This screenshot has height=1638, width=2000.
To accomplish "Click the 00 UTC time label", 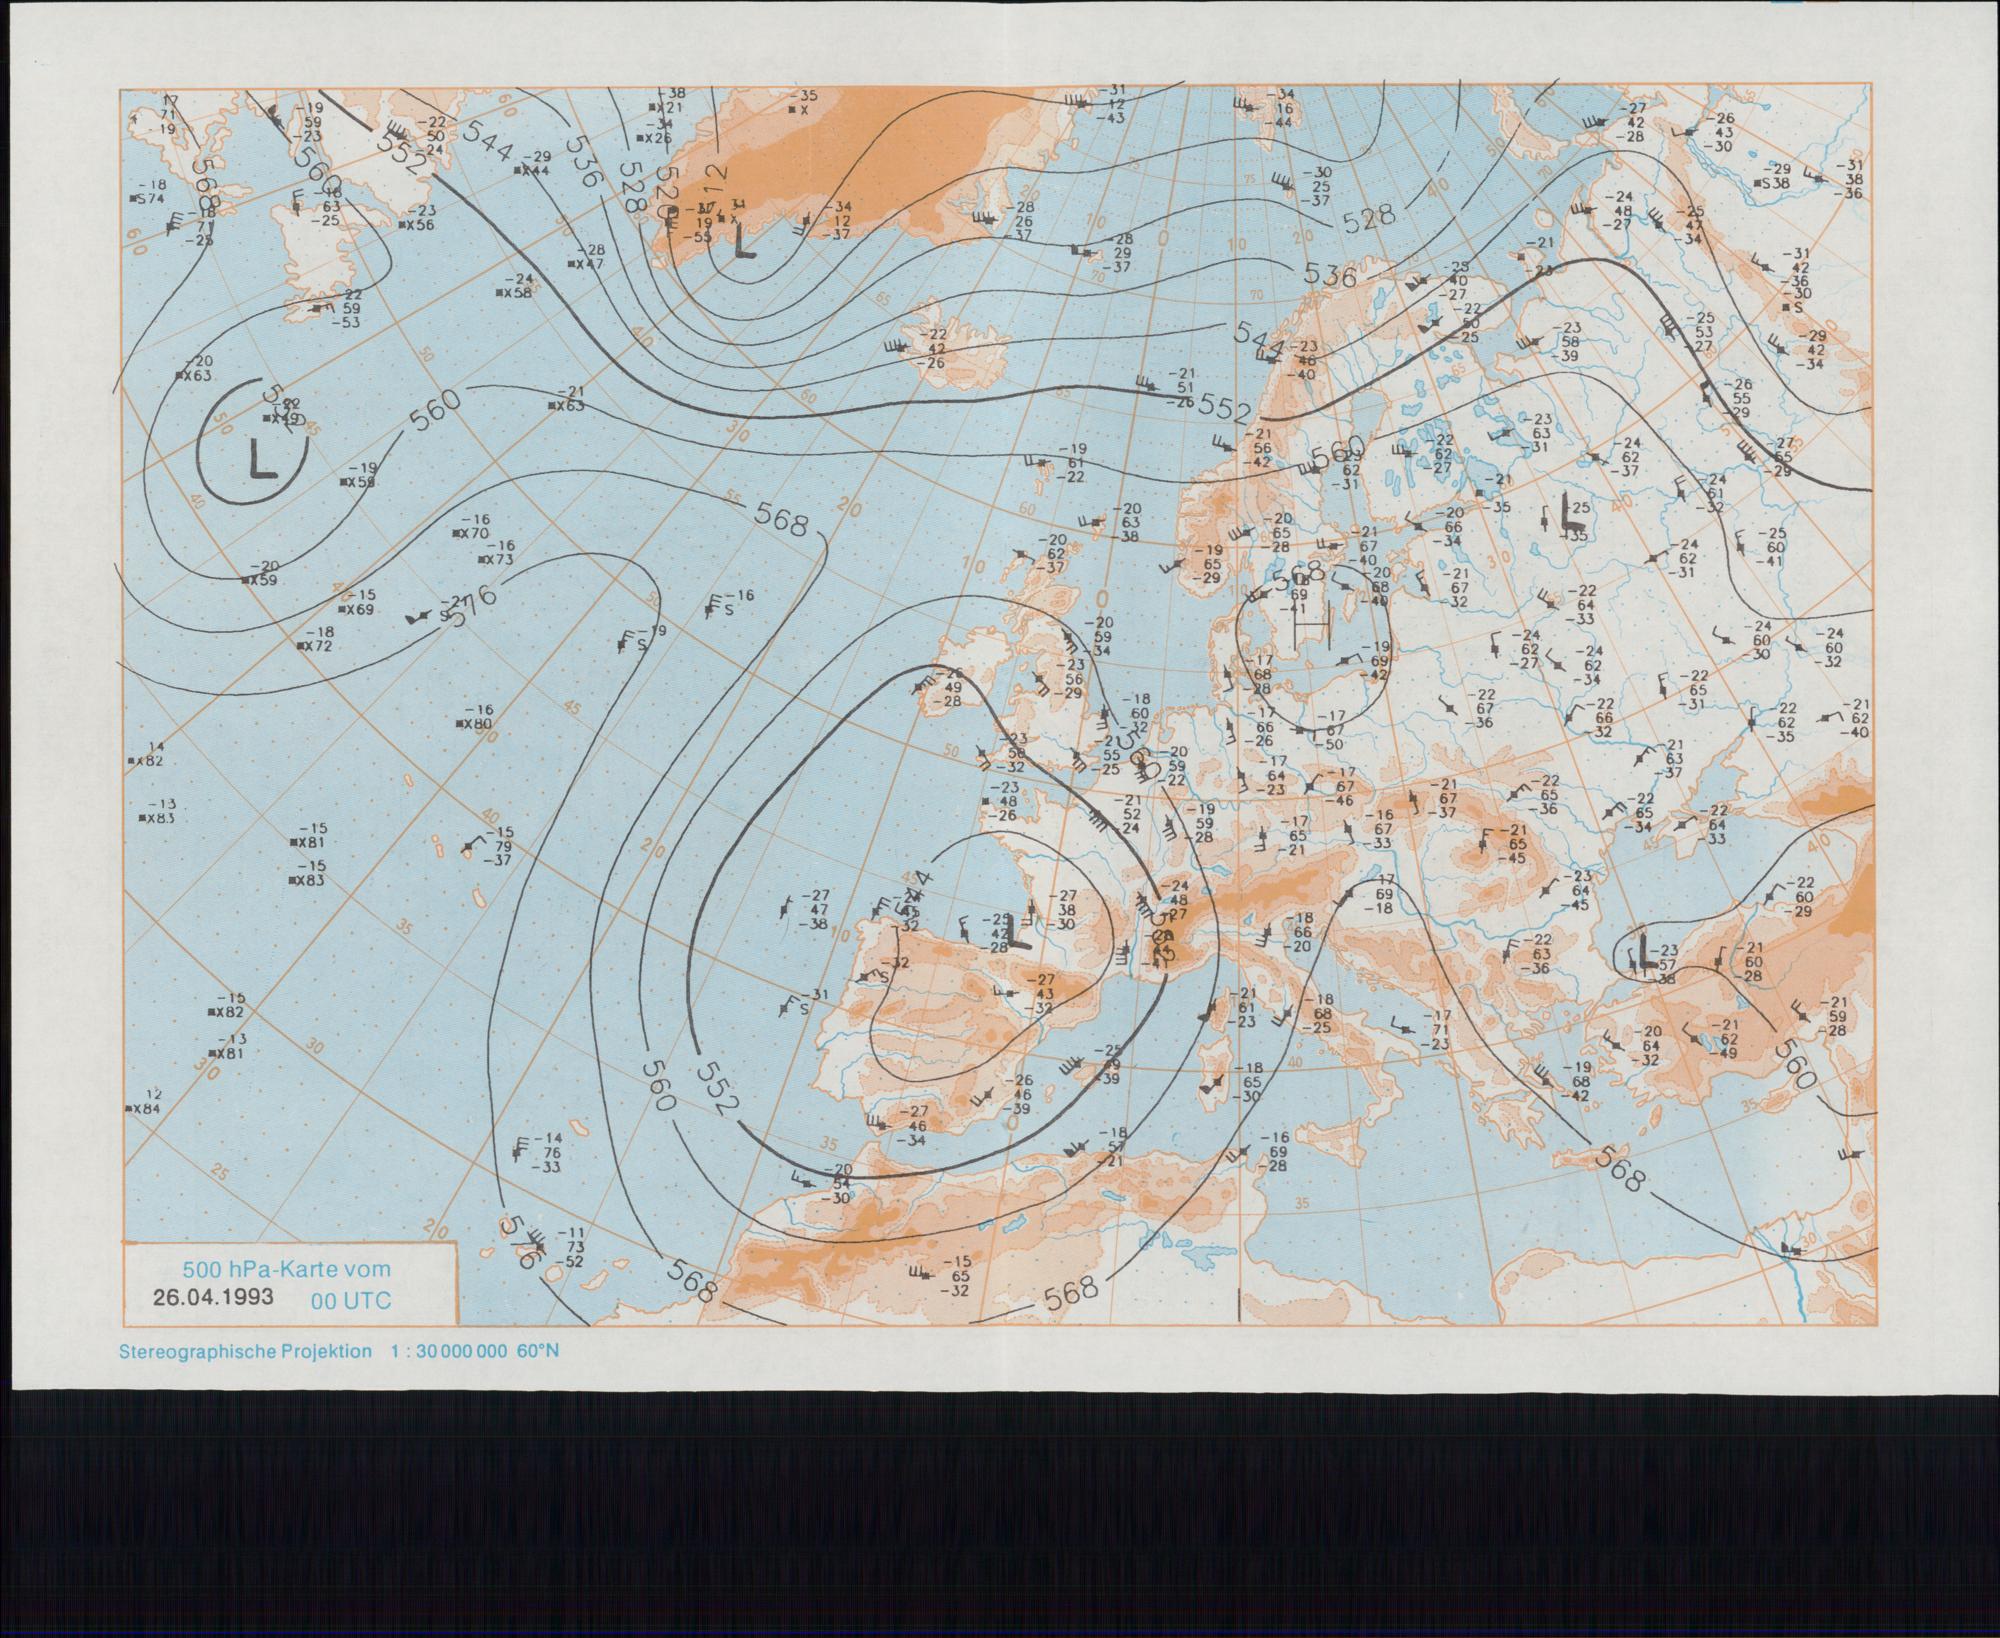I will click(x=350, y=1300).
